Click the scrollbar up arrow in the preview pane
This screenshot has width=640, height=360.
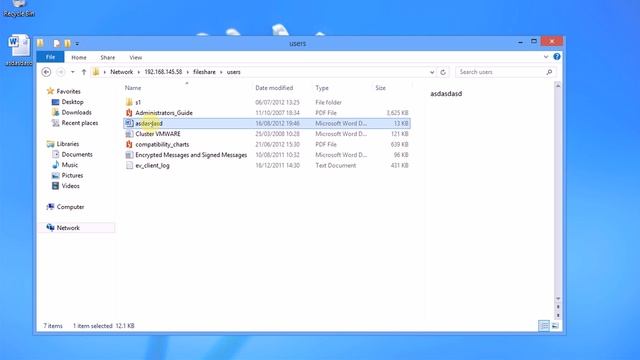pyautogui.click(x=558, y=85)
